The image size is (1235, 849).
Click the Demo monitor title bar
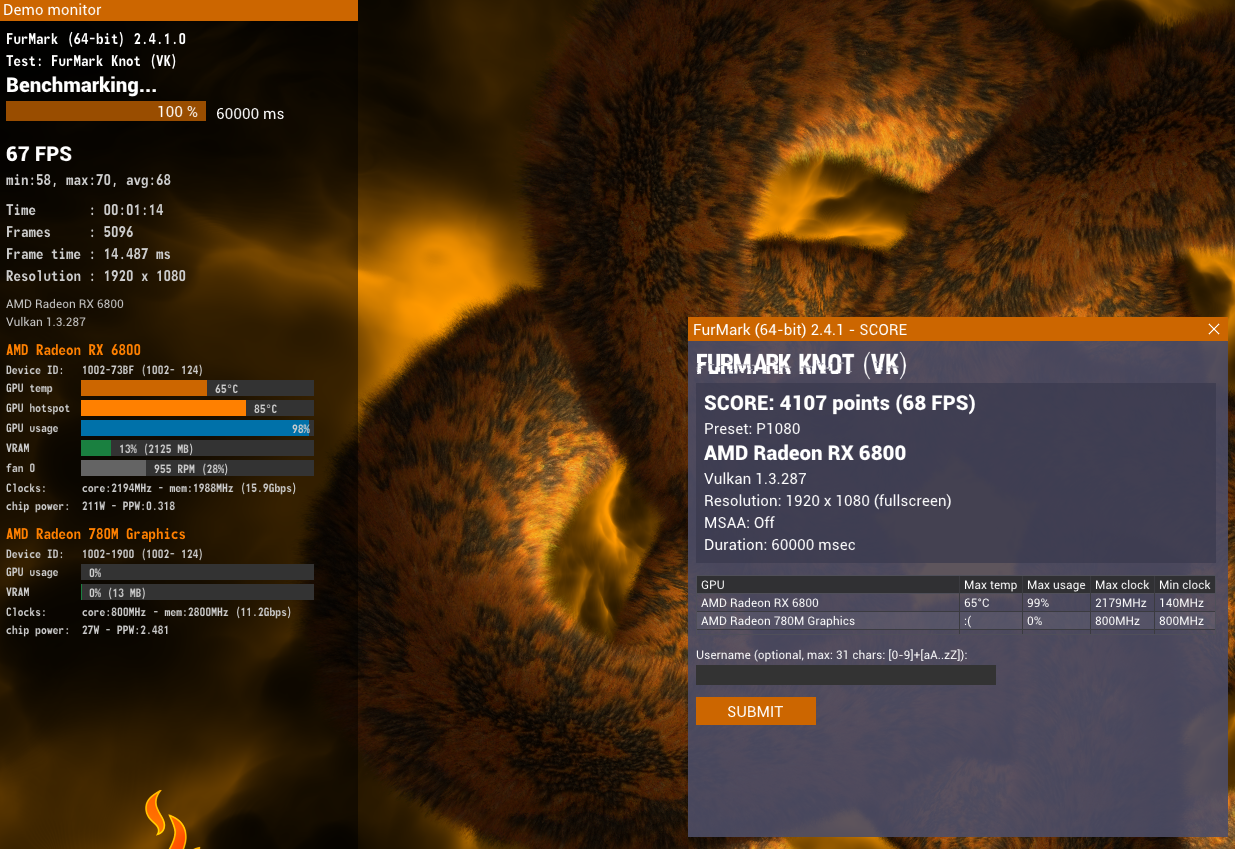tap(179, 10)
